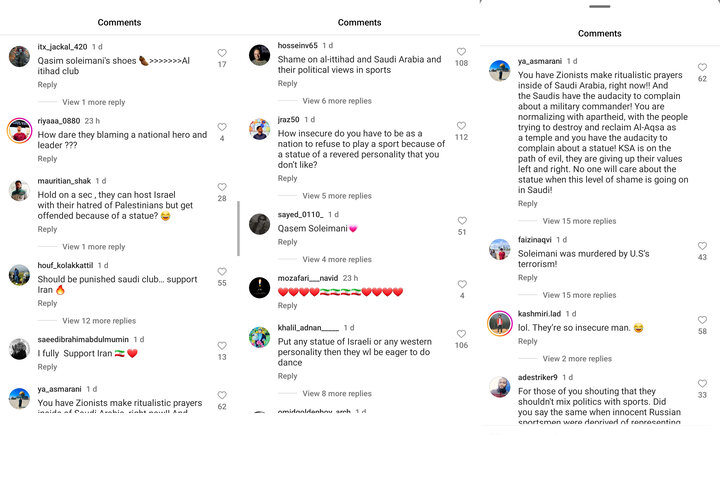720x480 pixels.
Task: Grab the drag handle above the Comments sheet
Action: (600, 6)
